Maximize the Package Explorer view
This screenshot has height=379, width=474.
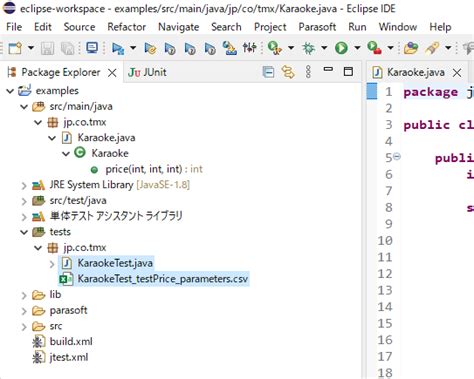[x=348, y=71]
